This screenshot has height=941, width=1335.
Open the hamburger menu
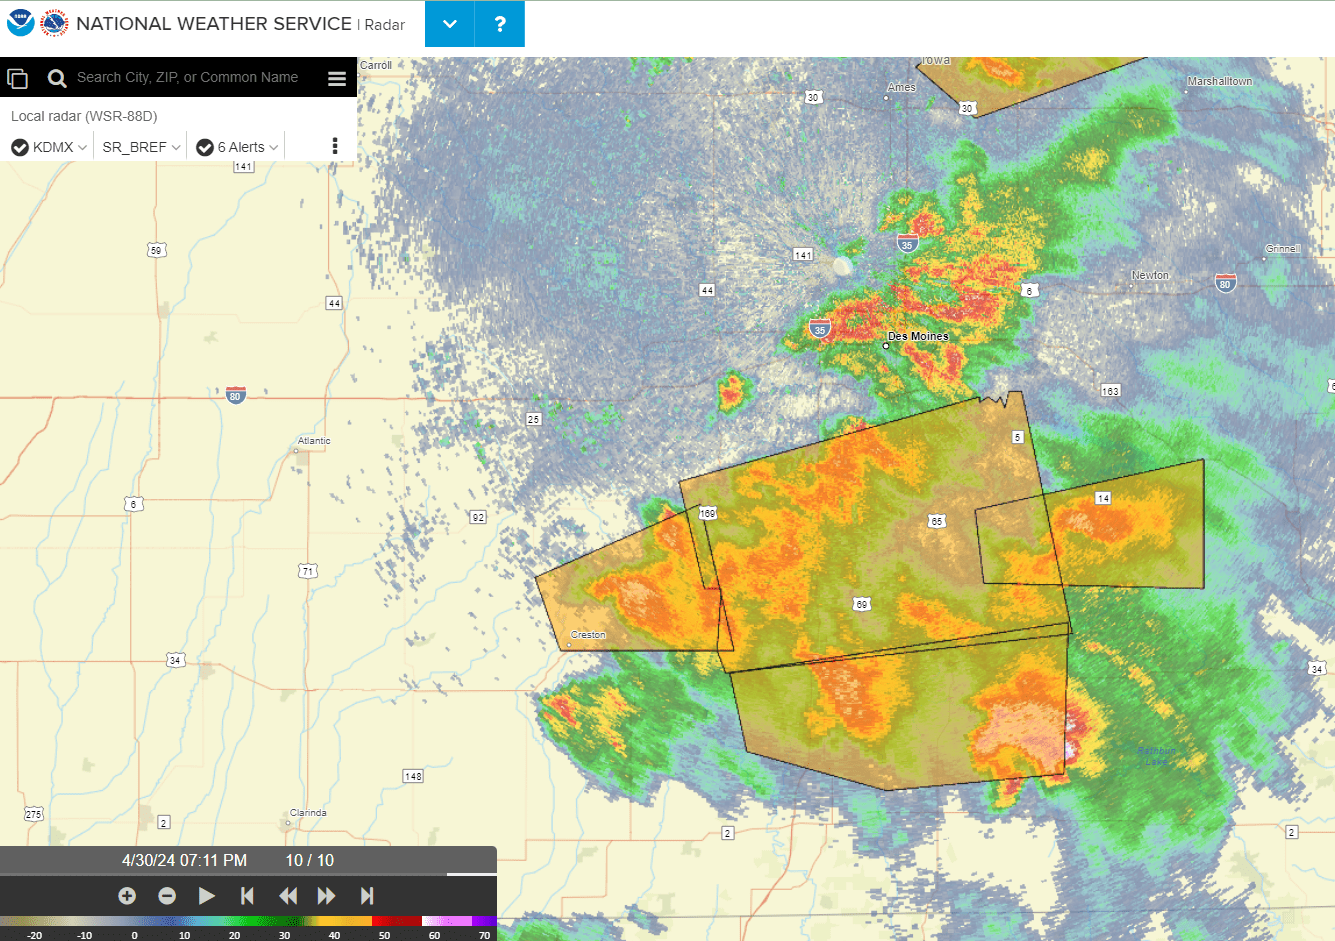coord(337,78)
